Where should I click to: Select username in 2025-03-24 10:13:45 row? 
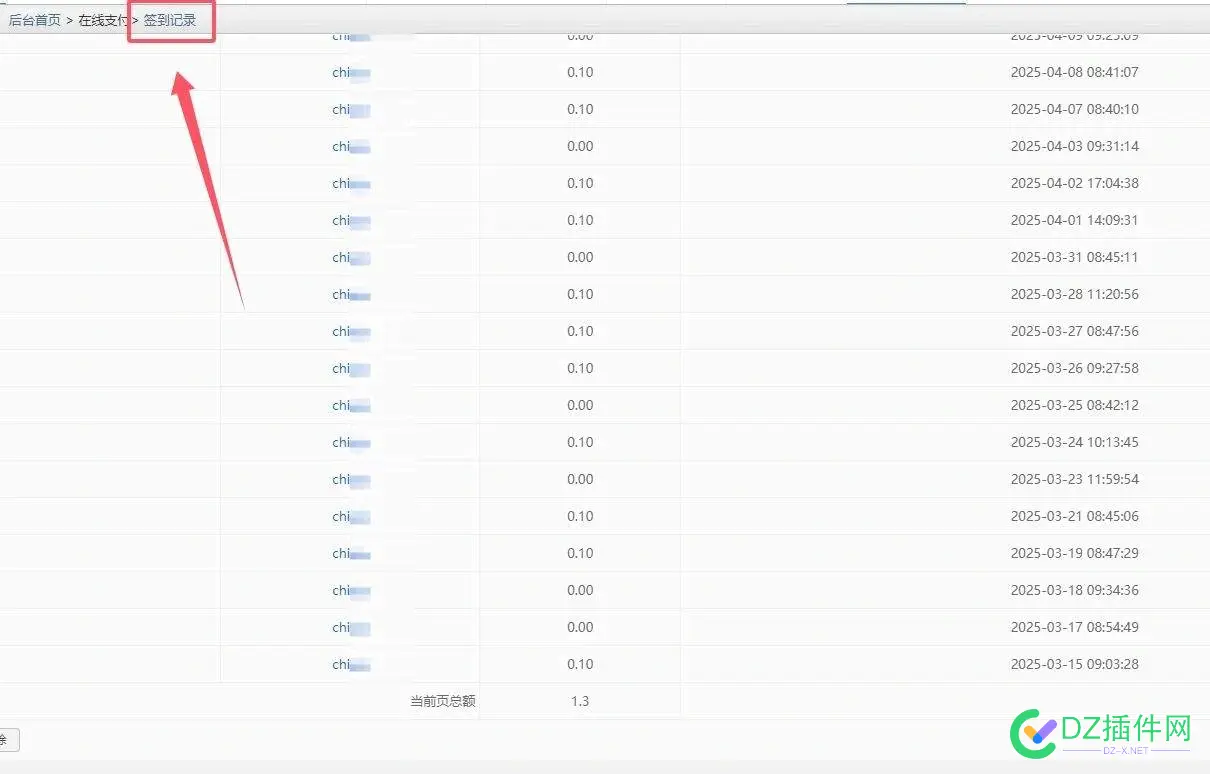(350, 442)
